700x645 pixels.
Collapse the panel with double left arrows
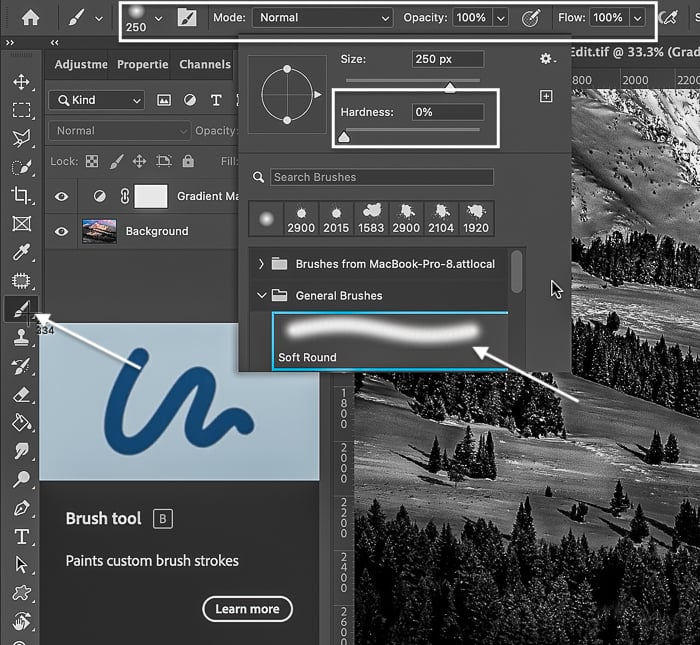(54, 43)
